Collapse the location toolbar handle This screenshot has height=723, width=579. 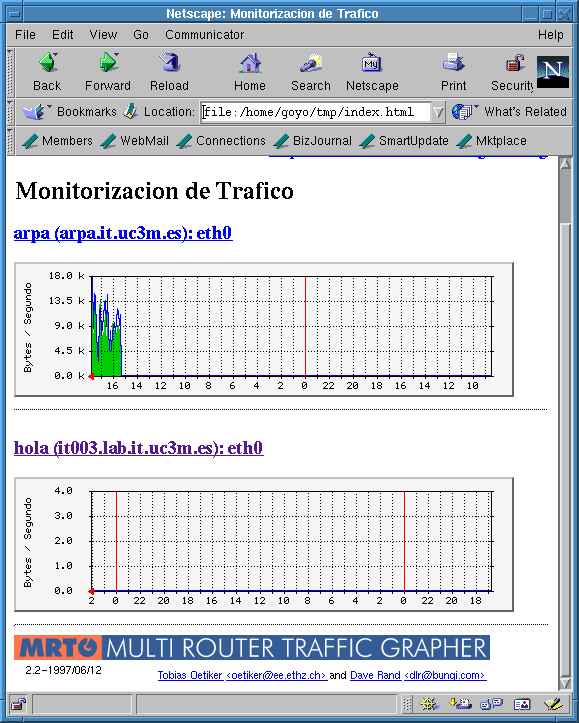[11, 112]
